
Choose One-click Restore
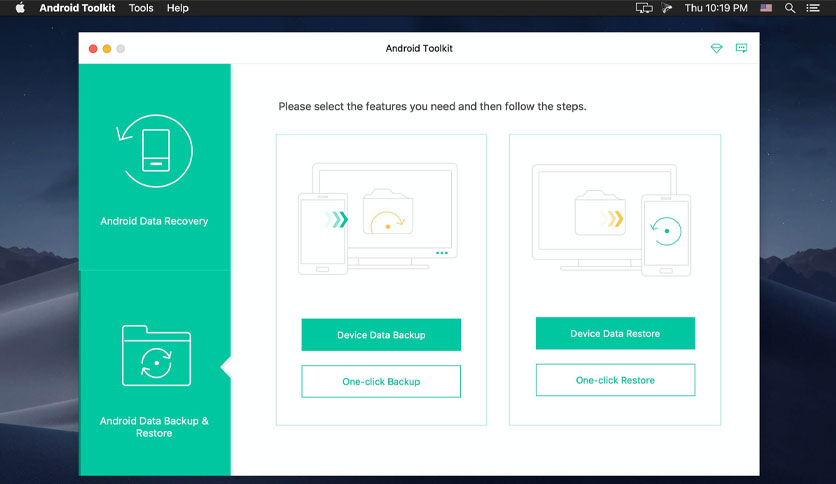pos(615,380)
